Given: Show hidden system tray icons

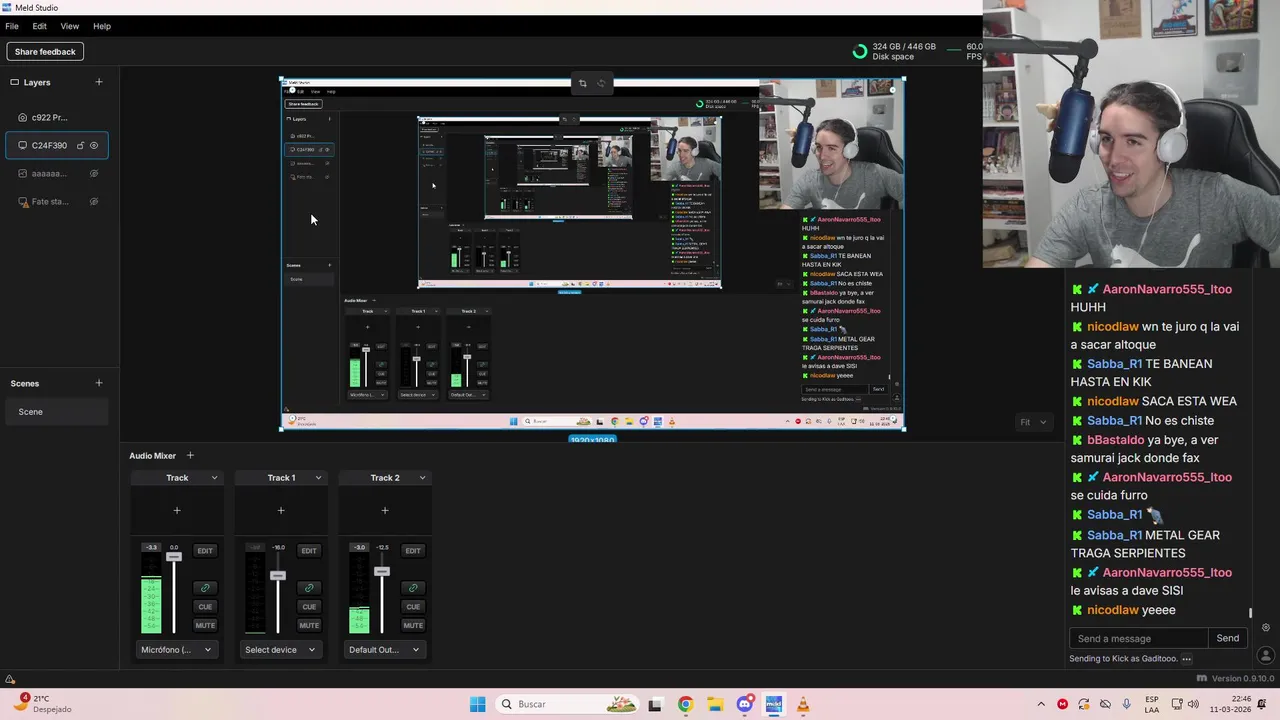Looking at the screenshot, I should (1041, 704).
